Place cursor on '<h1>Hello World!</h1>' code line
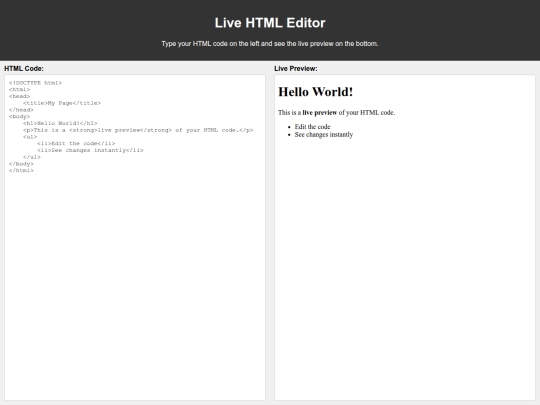Viewport: 540px width, 405px height. [60, 123]
